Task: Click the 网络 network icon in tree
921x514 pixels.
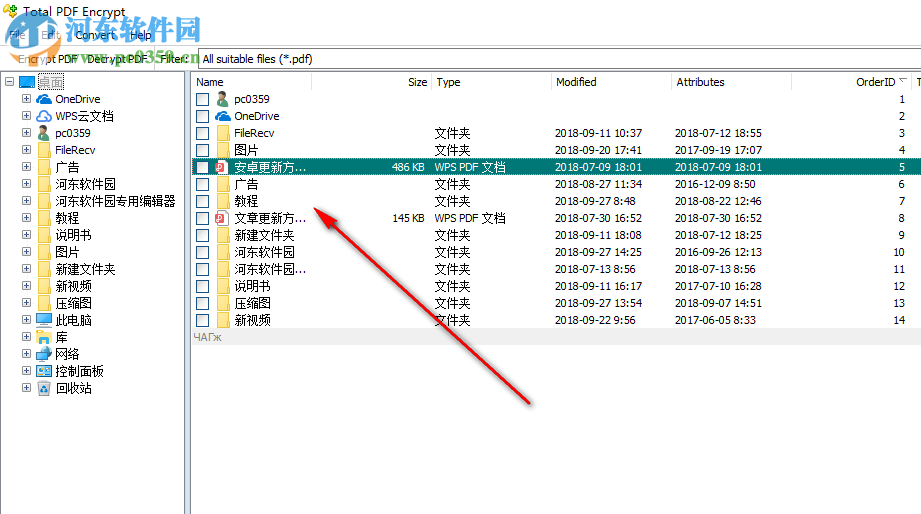Action: coord(44,354)
